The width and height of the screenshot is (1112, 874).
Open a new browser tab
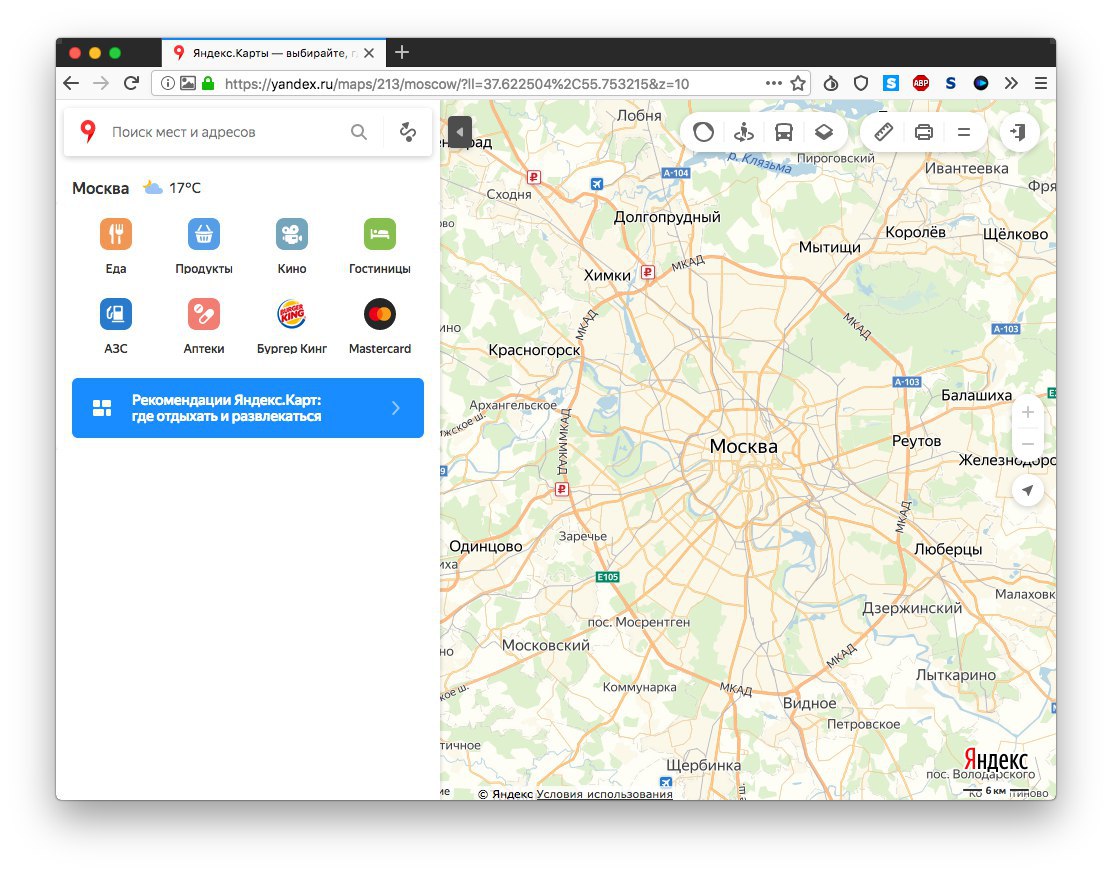click(x=402, y=52)
